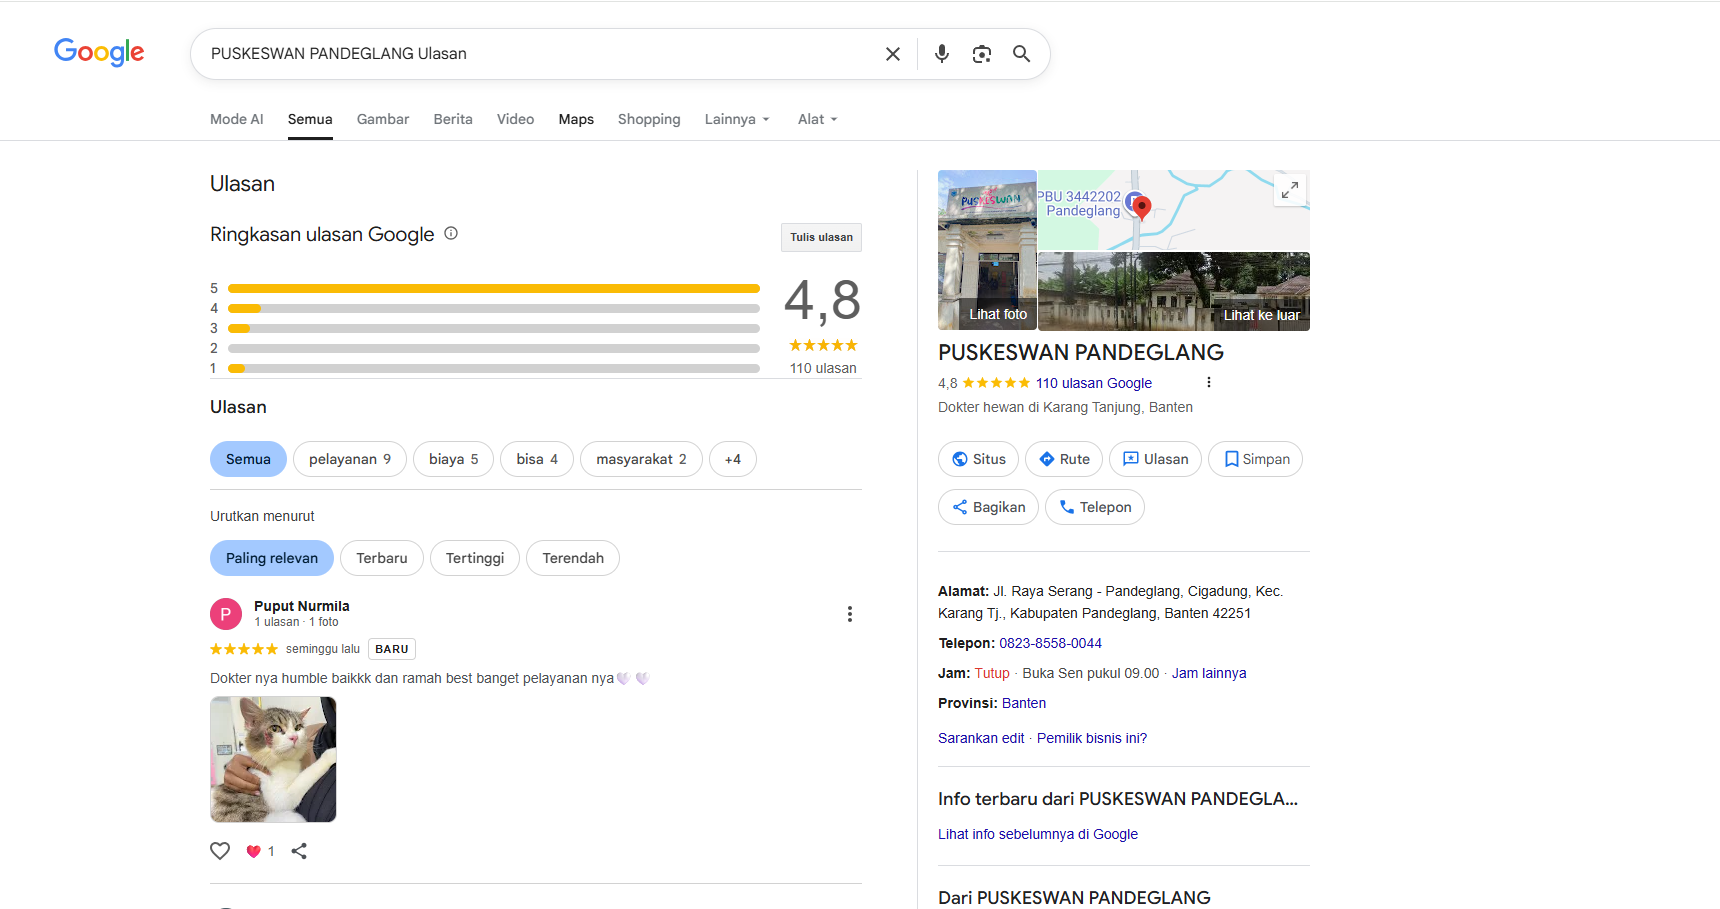The image size is (1720, 909).
Task: Start voice search with the microphone icon
Action: 941,53
